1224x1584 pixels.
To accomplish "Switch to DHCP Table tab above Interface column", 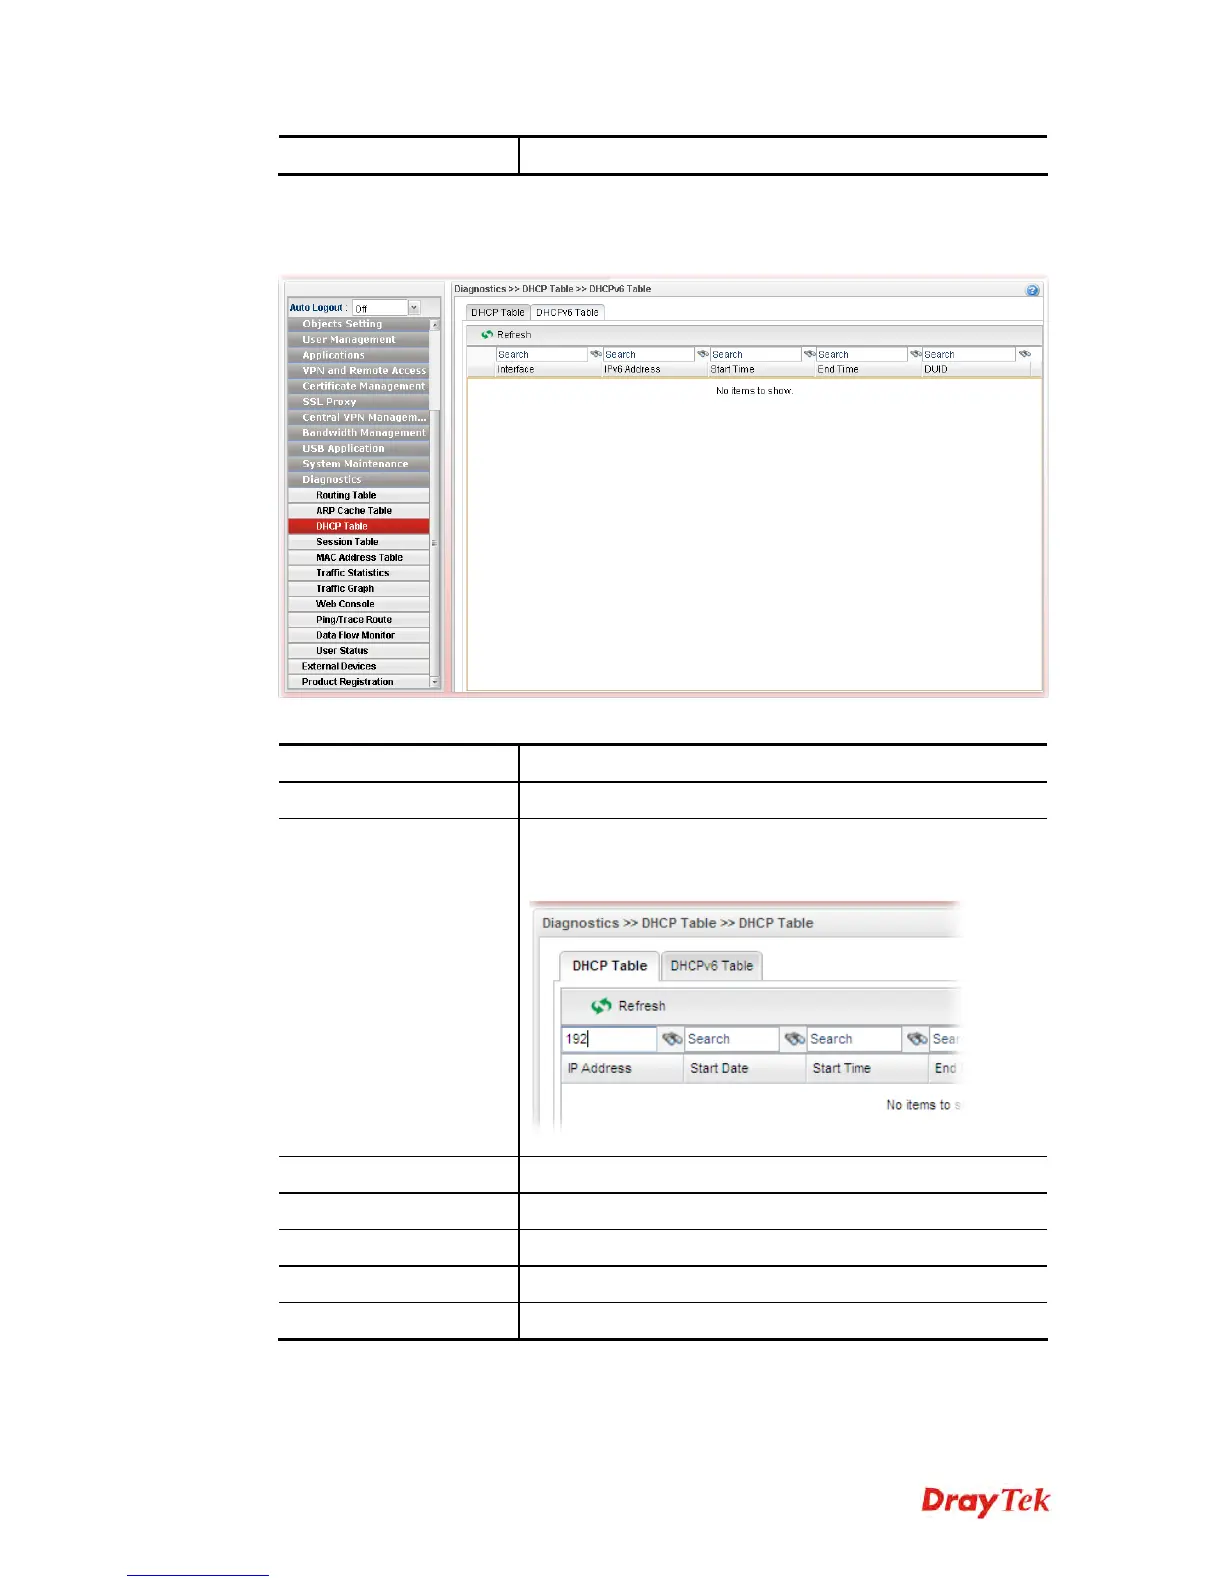I will [498, 313].
